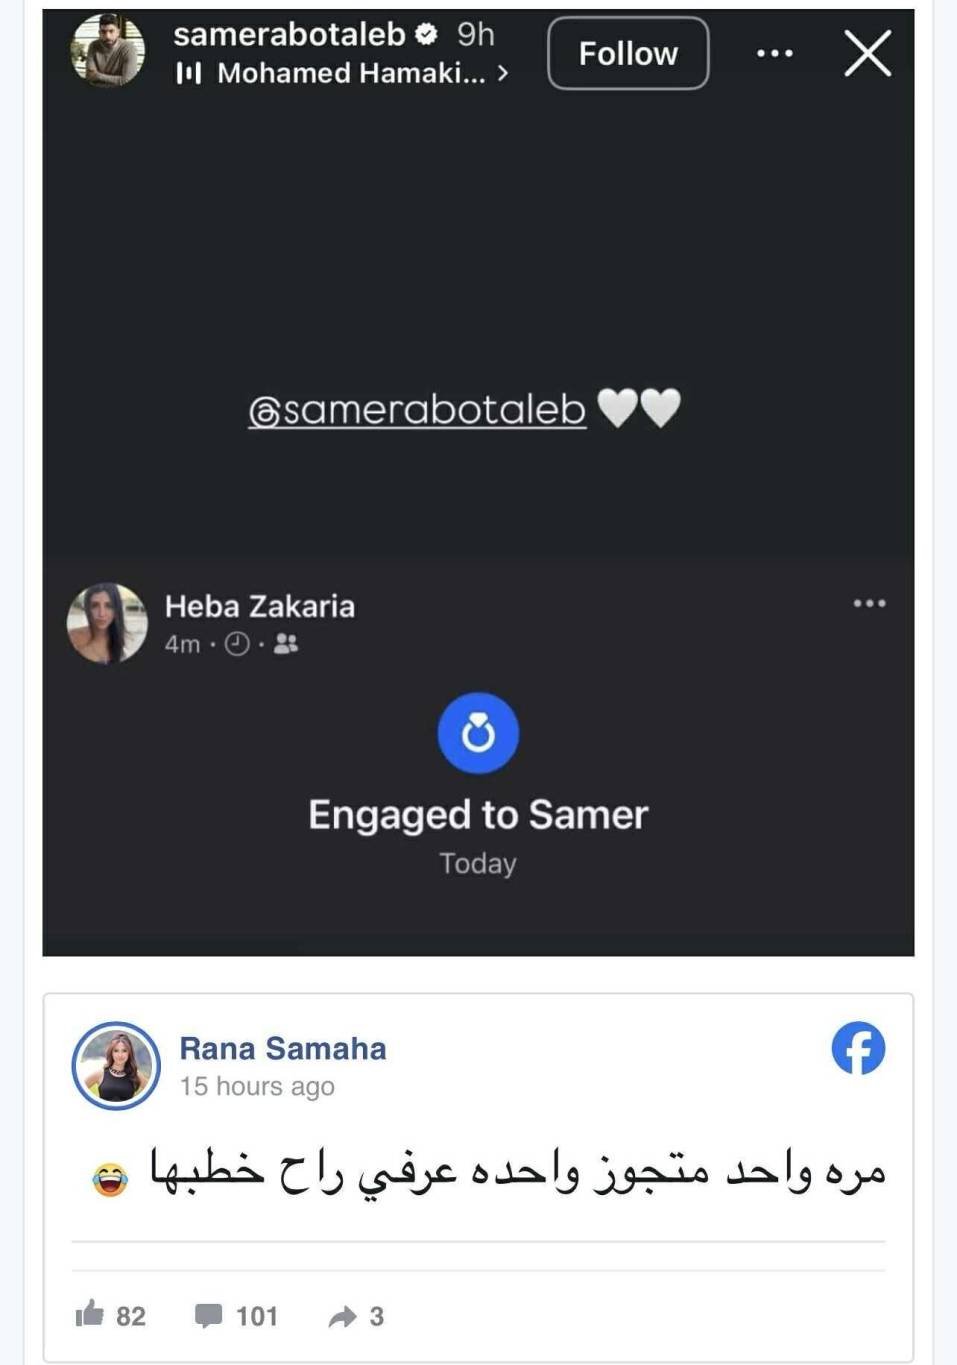Image resolution: width=957 pixels, height=1365 pixels.
Task: Open Heba Zakaria's profile picture
Action: tap(107, 623)
